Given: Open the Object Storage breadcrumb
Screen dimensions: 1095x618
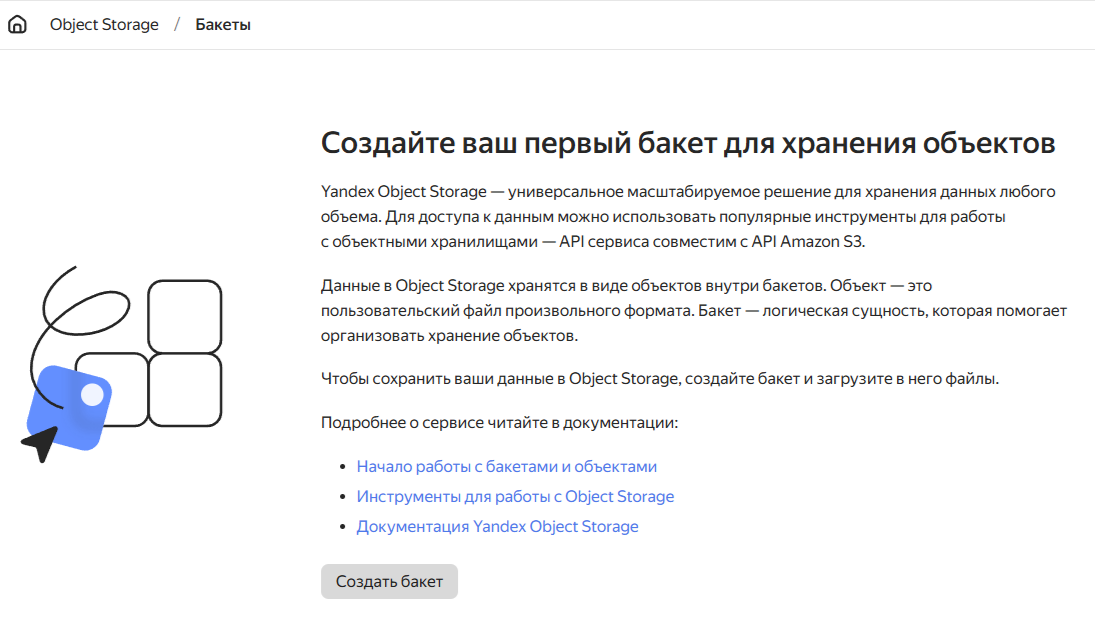Looking at the screenshot, I should [x=104, y=25].
